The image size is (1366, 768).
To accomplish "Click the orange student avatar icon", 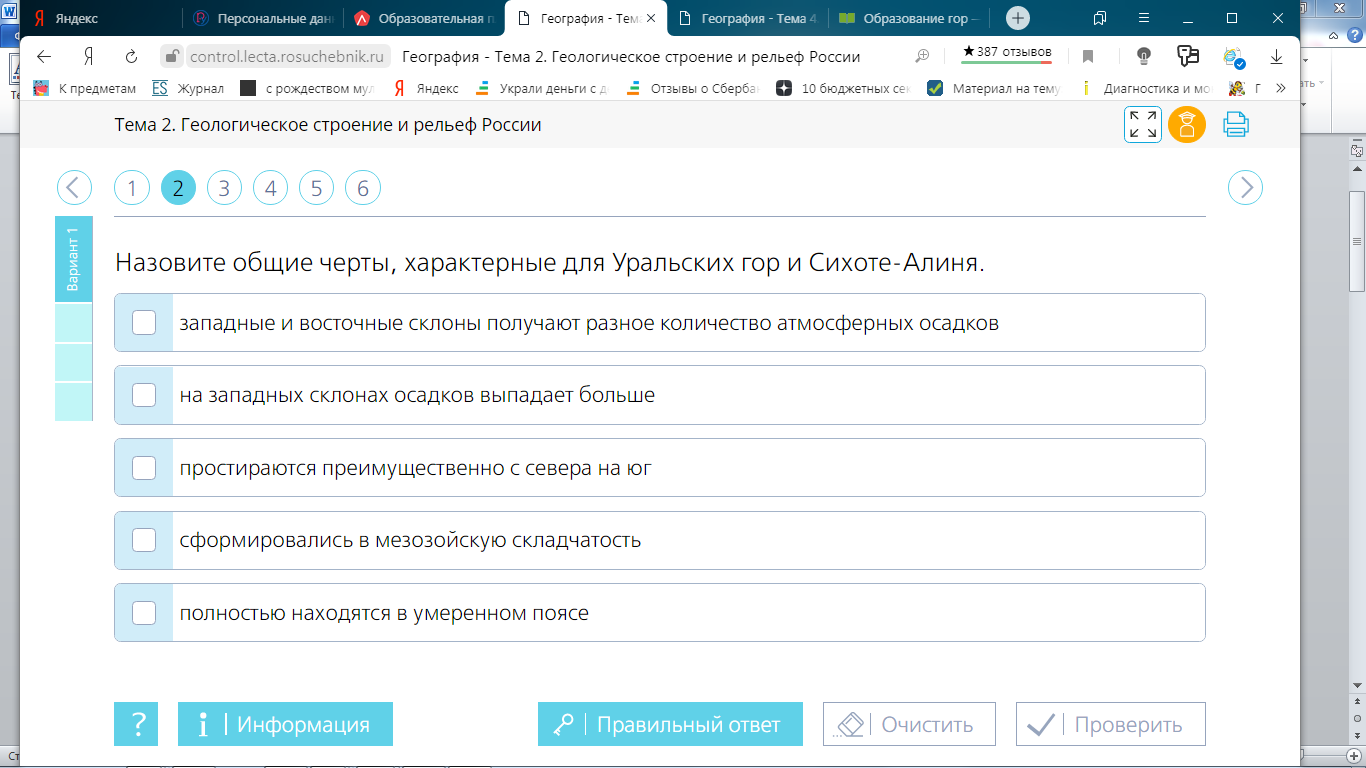I will [1187, 125].
